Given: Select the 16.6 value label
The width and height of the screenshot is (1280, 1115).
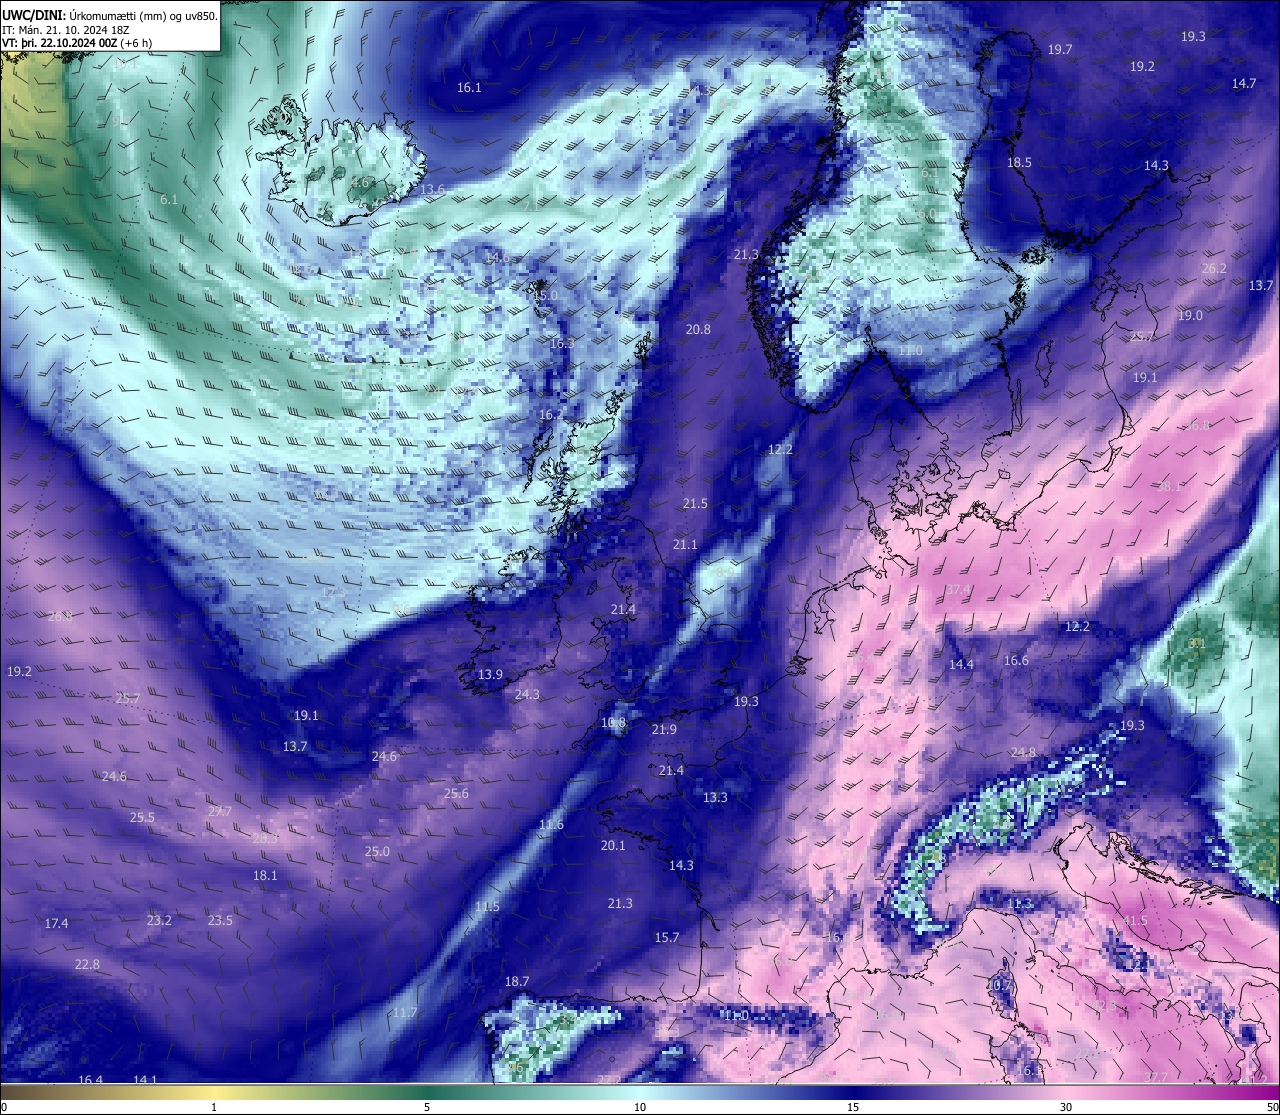Looking at the screenshot, I should click(x=1016, y=660).
